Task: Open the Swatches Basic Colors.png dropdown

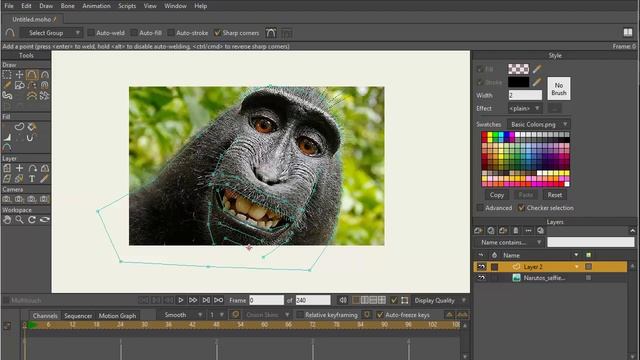Action: click(x=539, y=124)
